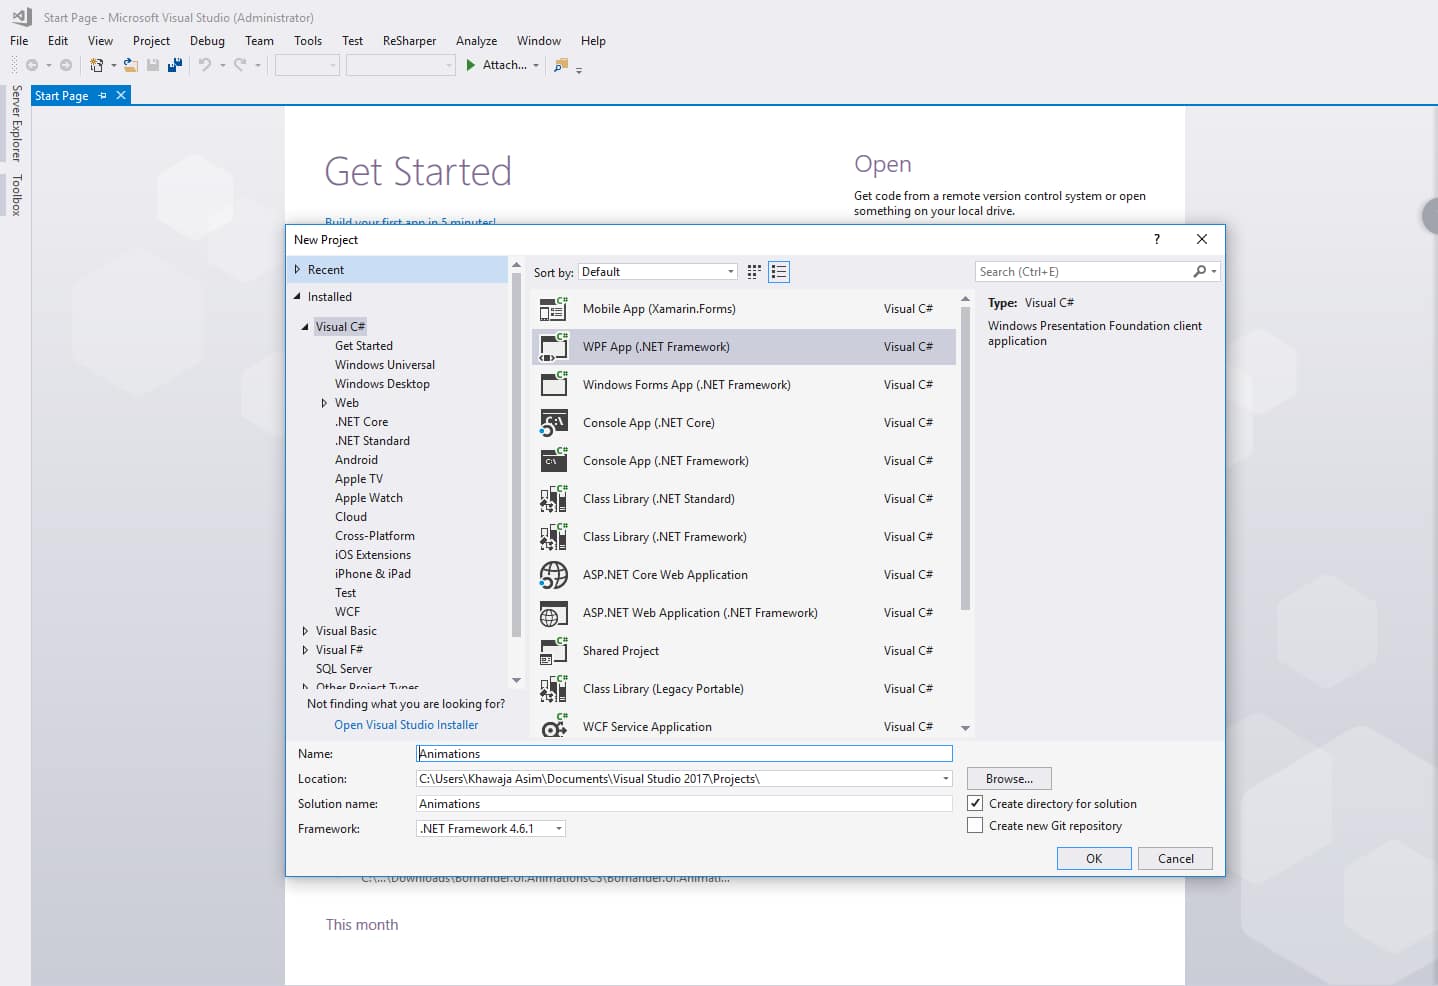Click the green Start/Attach play icon
1438x986 pixels.
471,65
